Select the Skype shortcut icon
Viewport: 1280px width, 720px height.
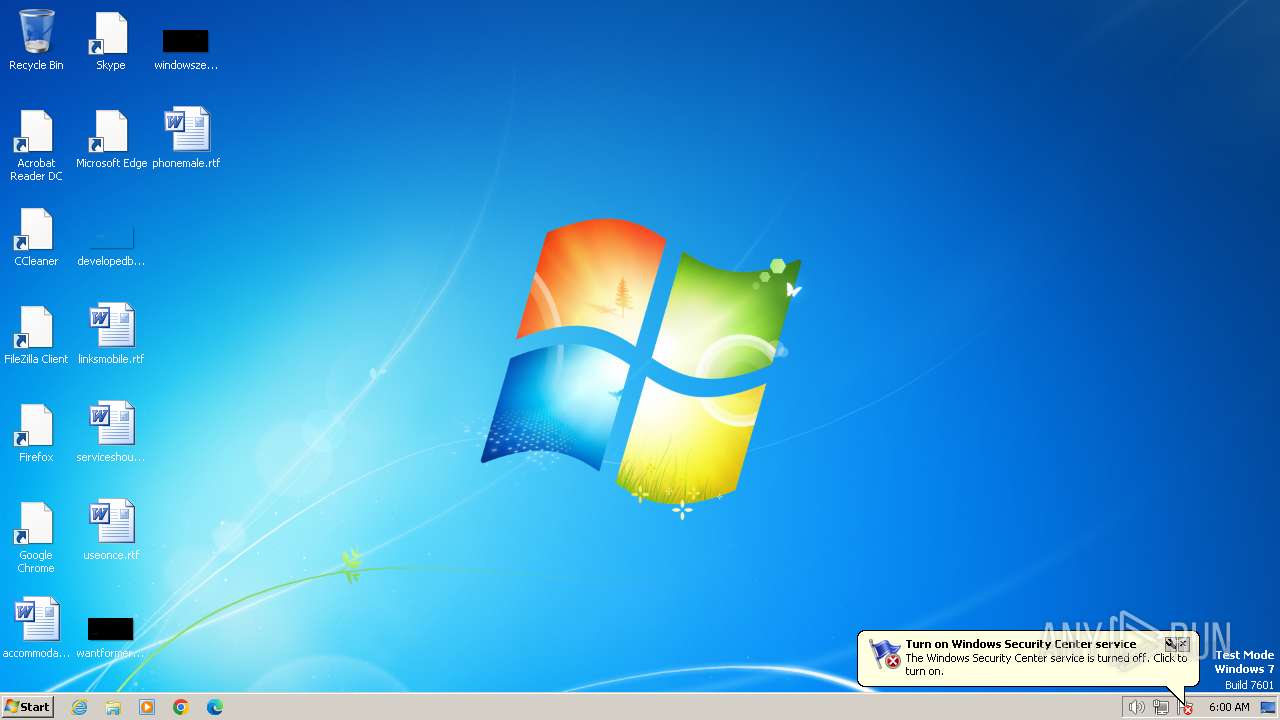110,40
